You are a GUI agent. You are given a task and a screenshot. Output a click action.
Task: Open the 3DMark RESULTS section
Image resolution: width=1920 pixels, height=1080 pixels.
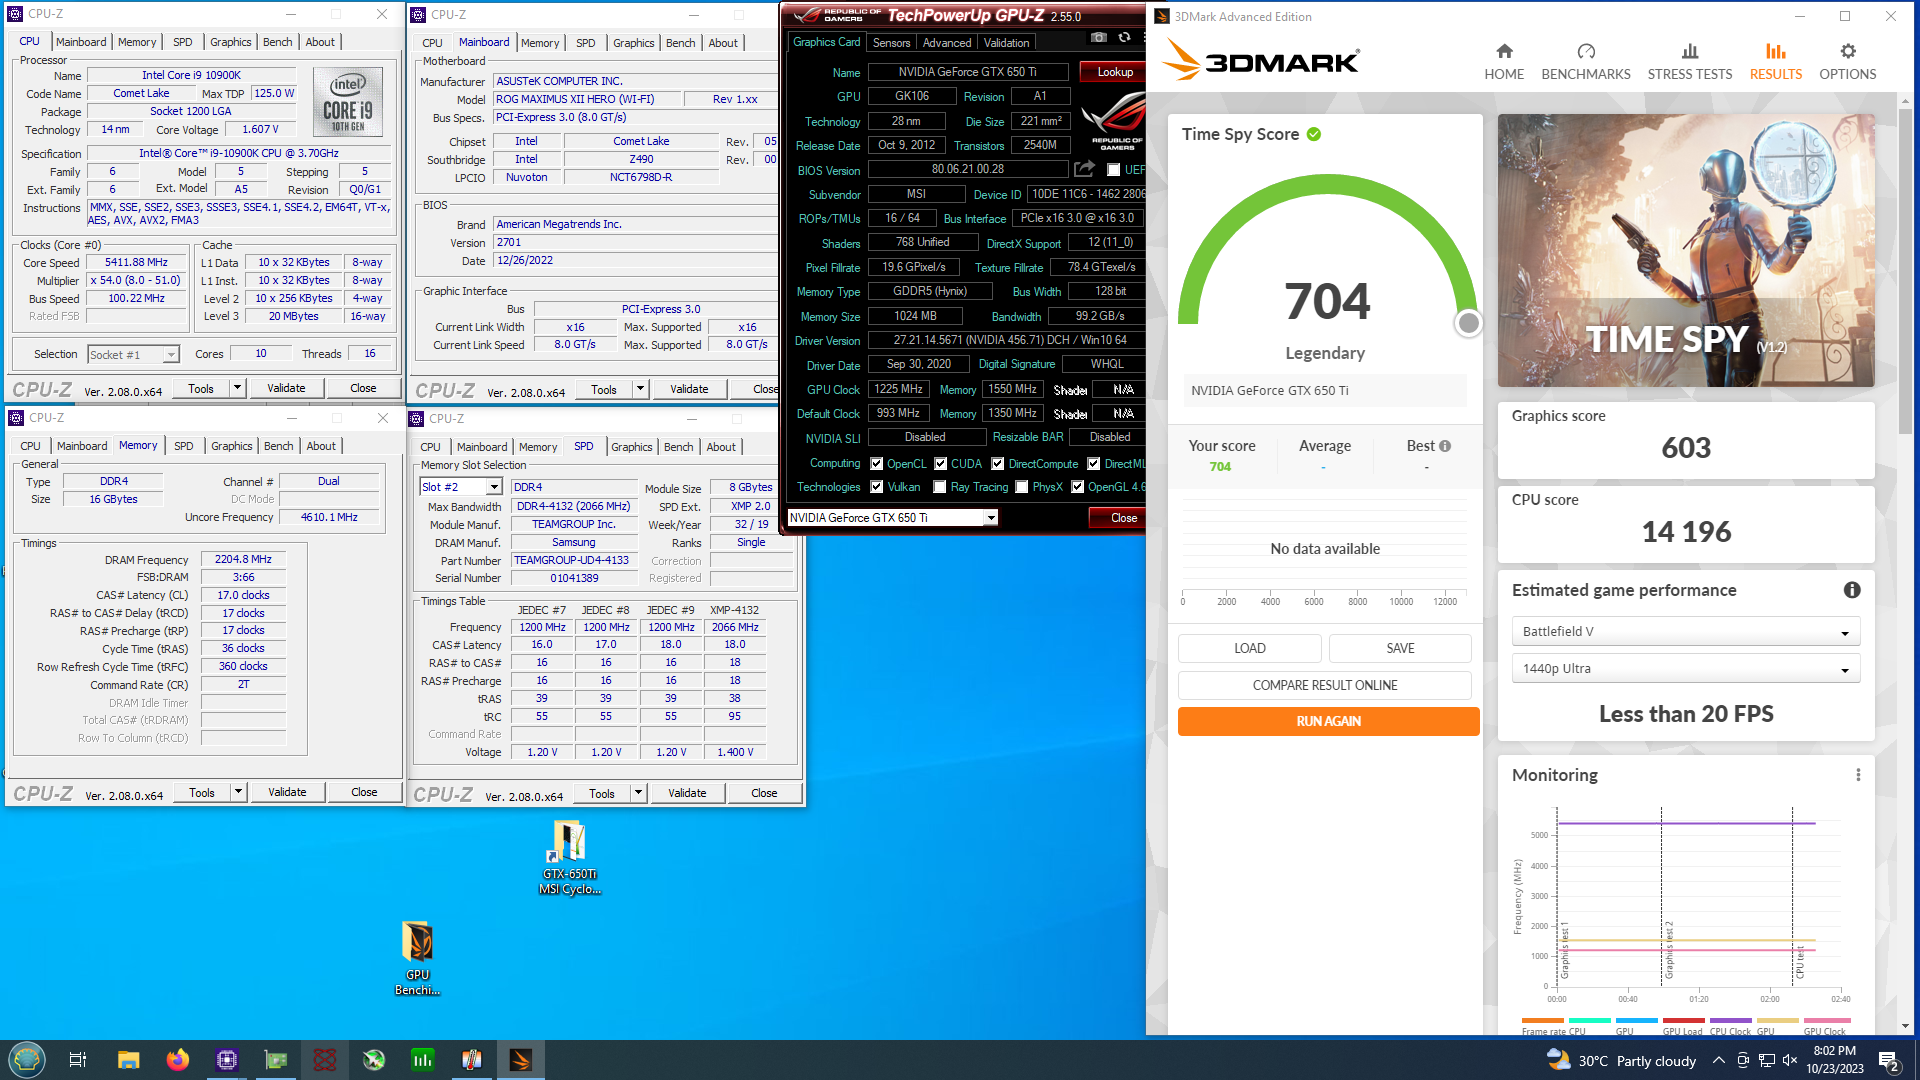pyautogui.click(x=1776, y=62)
